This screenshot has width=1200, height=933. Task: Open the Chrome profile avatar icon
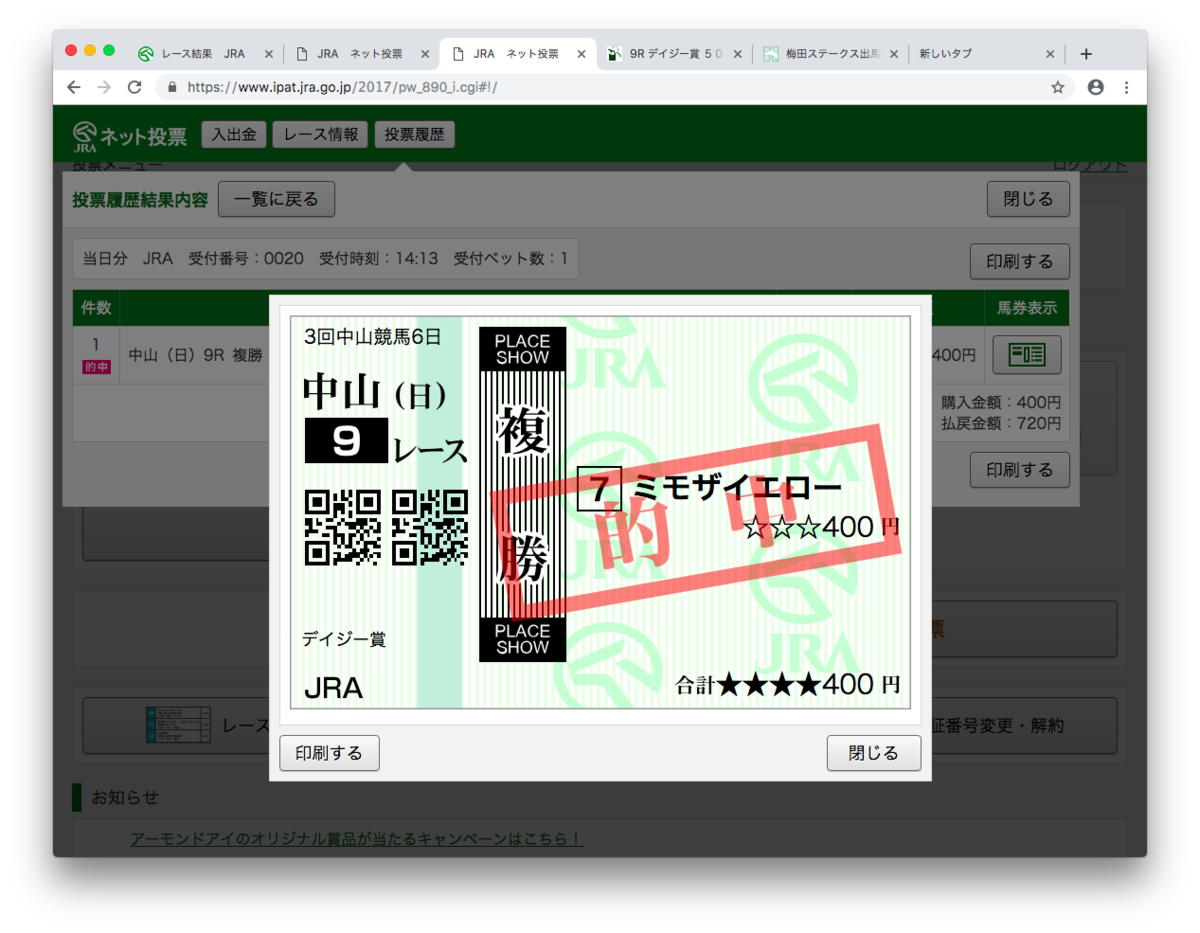(x=1095, y=87)
